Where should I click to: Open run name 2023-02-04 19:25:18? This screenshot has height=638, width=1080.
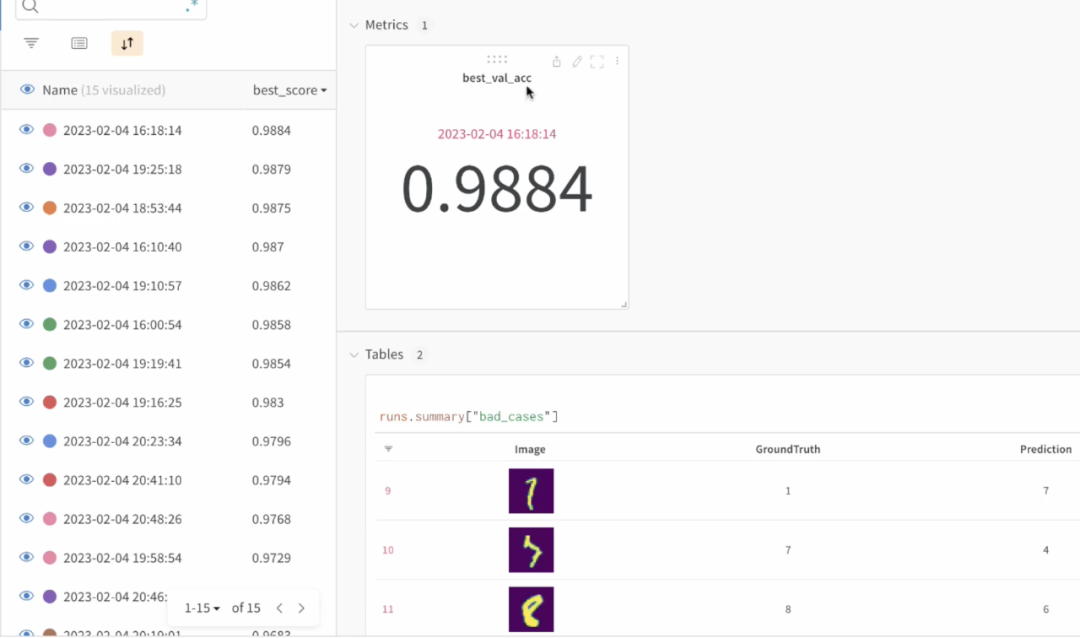[x=123, y=169]
